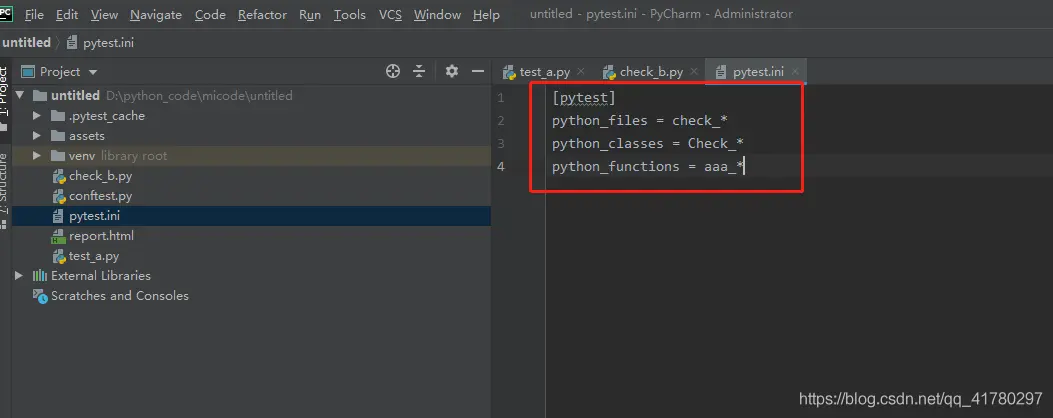This screenshot has height=418, width=1053.
Task: Click the test_a.py Python file icon in tree
Action: pos(58,257)
